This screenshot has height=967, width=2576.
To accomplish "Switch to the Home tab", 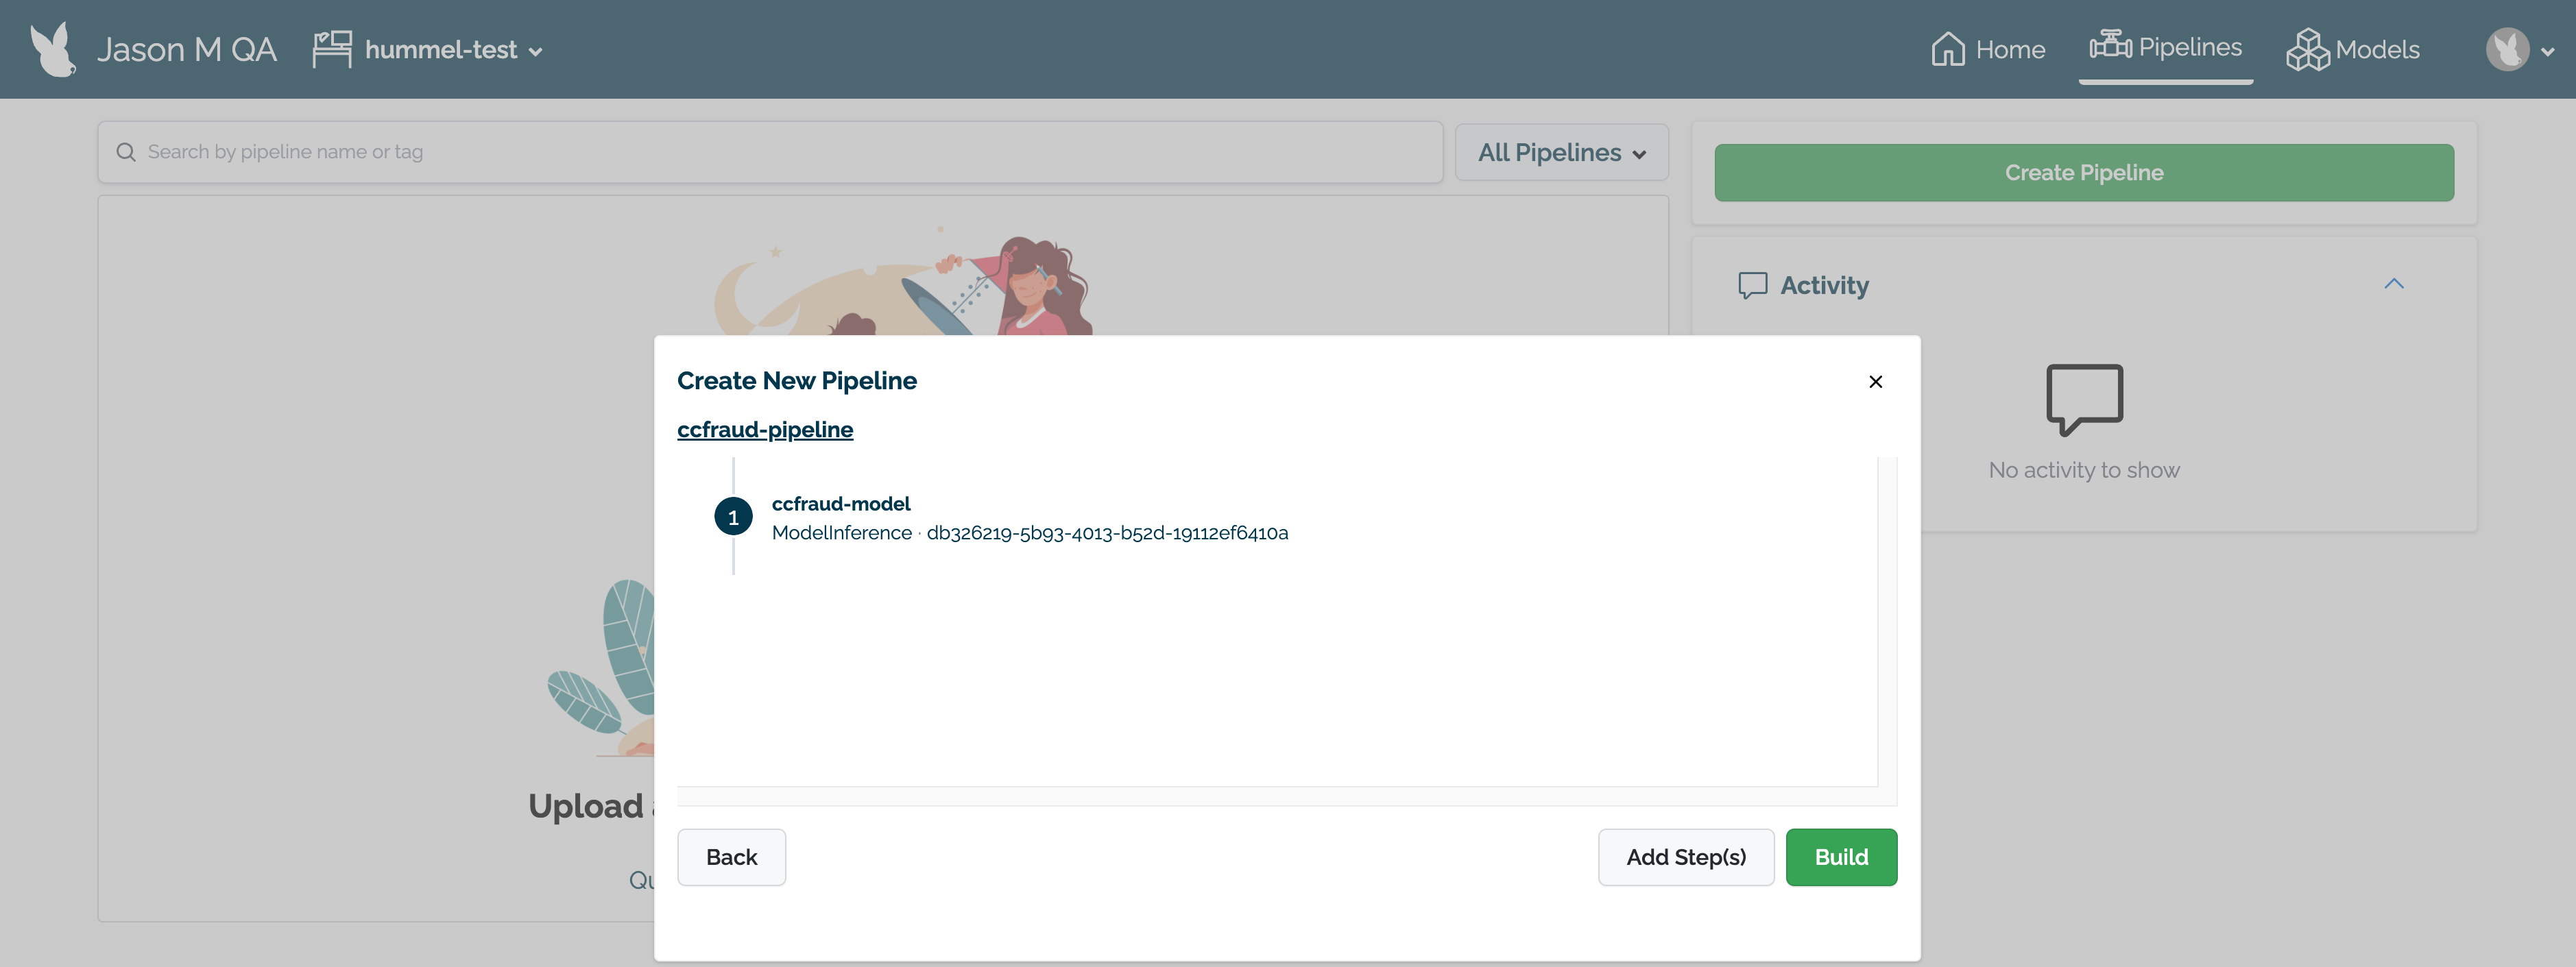I will point(2010,49).
